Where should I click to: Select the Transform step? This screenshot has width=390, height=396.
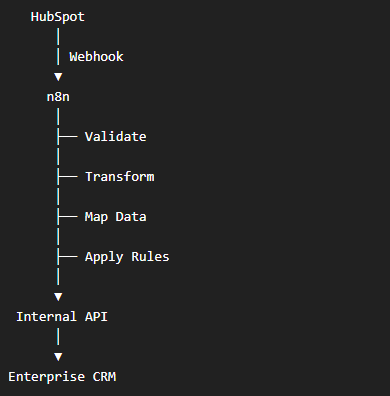120,177
